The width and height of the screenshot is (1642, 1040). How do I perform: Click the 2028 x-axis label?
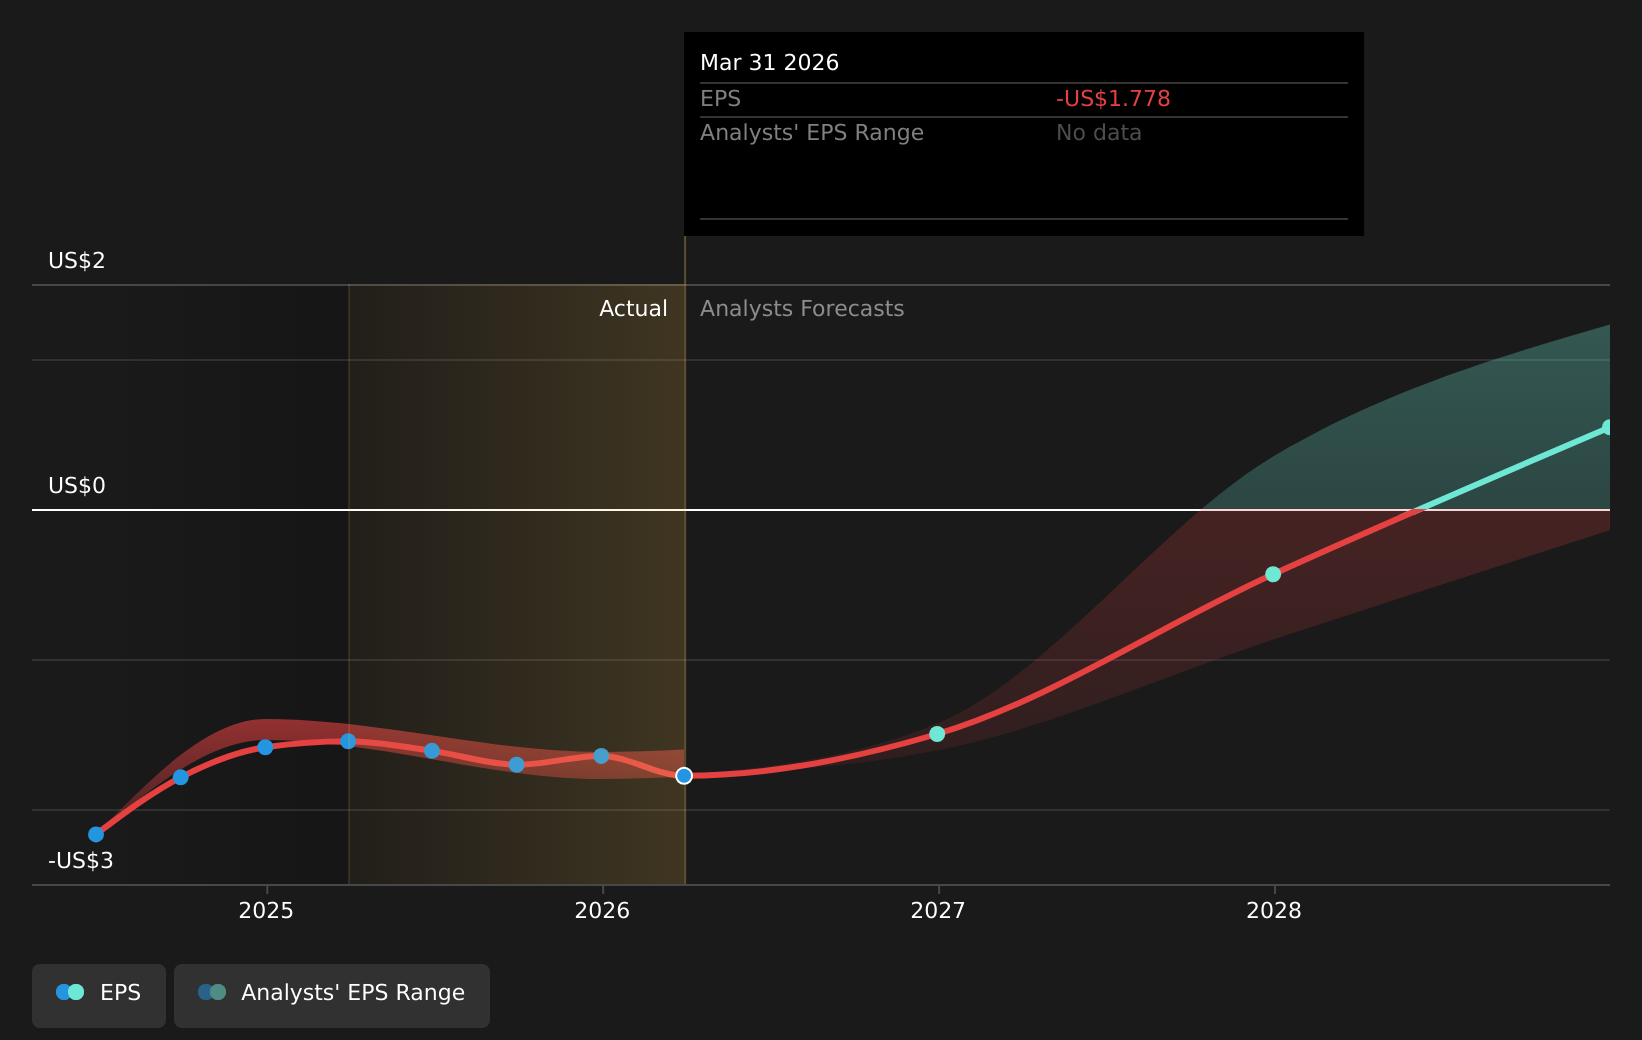tap(1274, 910)
